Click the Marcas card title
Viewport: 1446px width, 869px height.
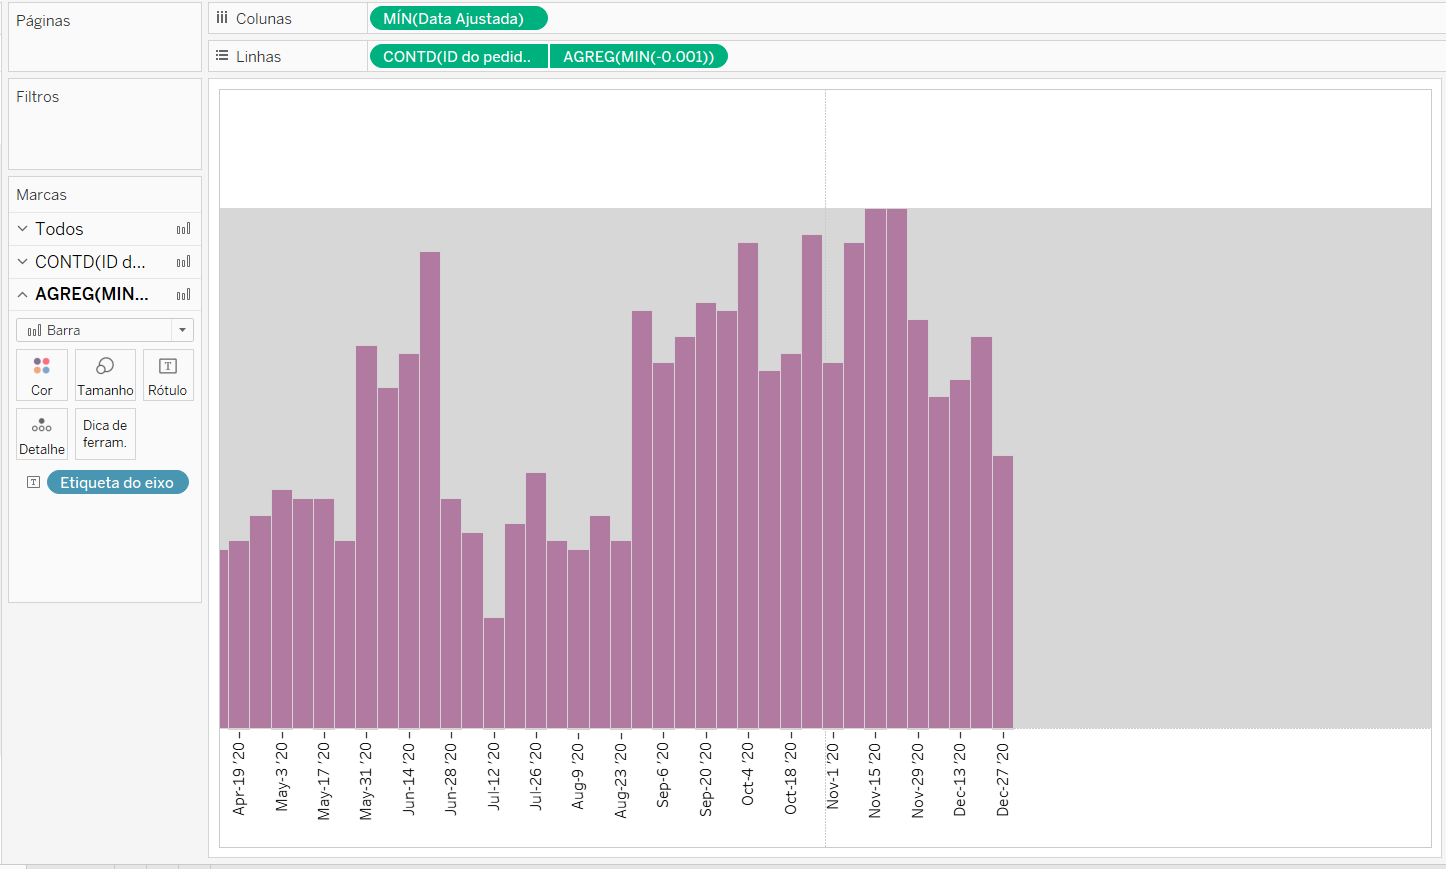(42, 194)
